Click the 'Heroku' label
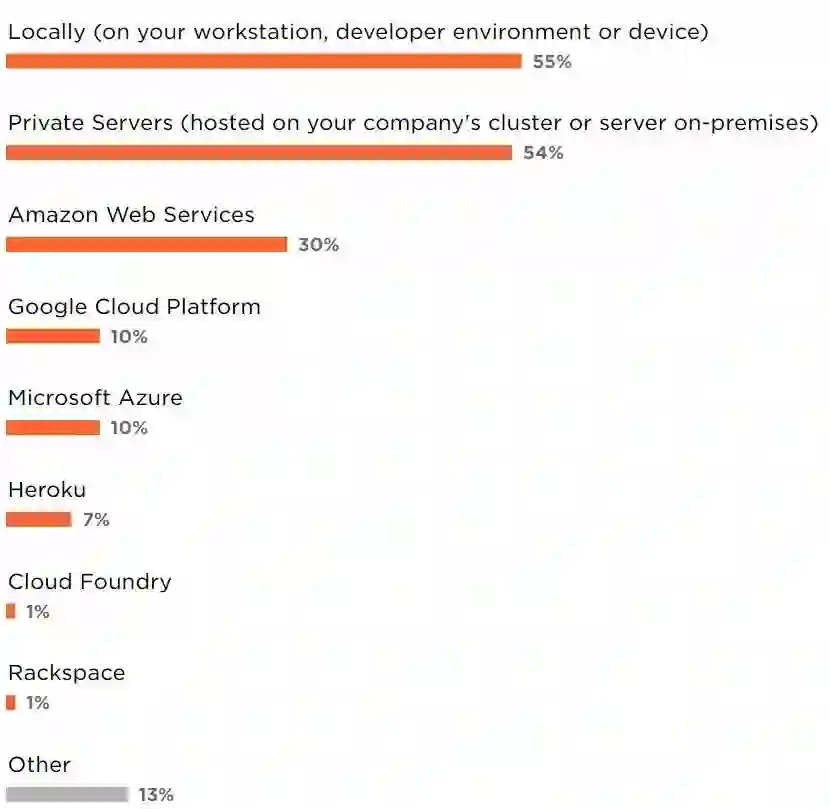This screenshot has width=830, height=809. (47, 490)
